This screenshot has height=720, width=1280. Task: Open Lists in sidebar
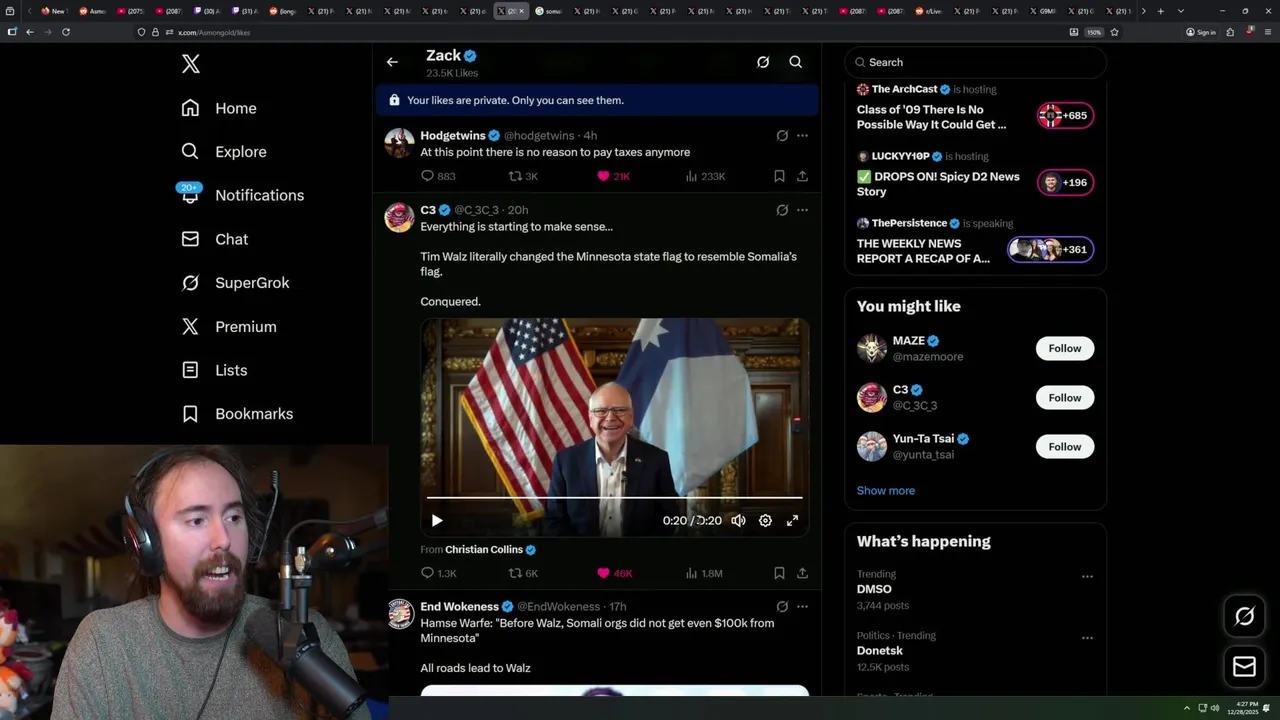[x=214, y=370]
